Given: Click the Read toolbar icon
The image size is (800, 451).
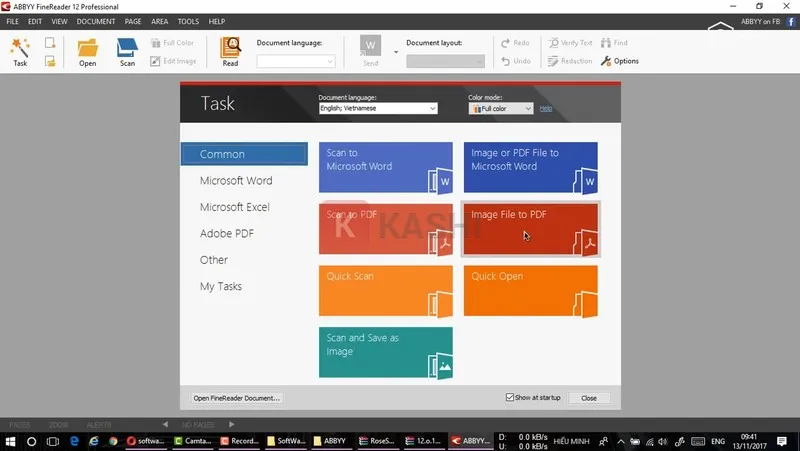Looking at the screenshot, I should click(x=230, y=52).
